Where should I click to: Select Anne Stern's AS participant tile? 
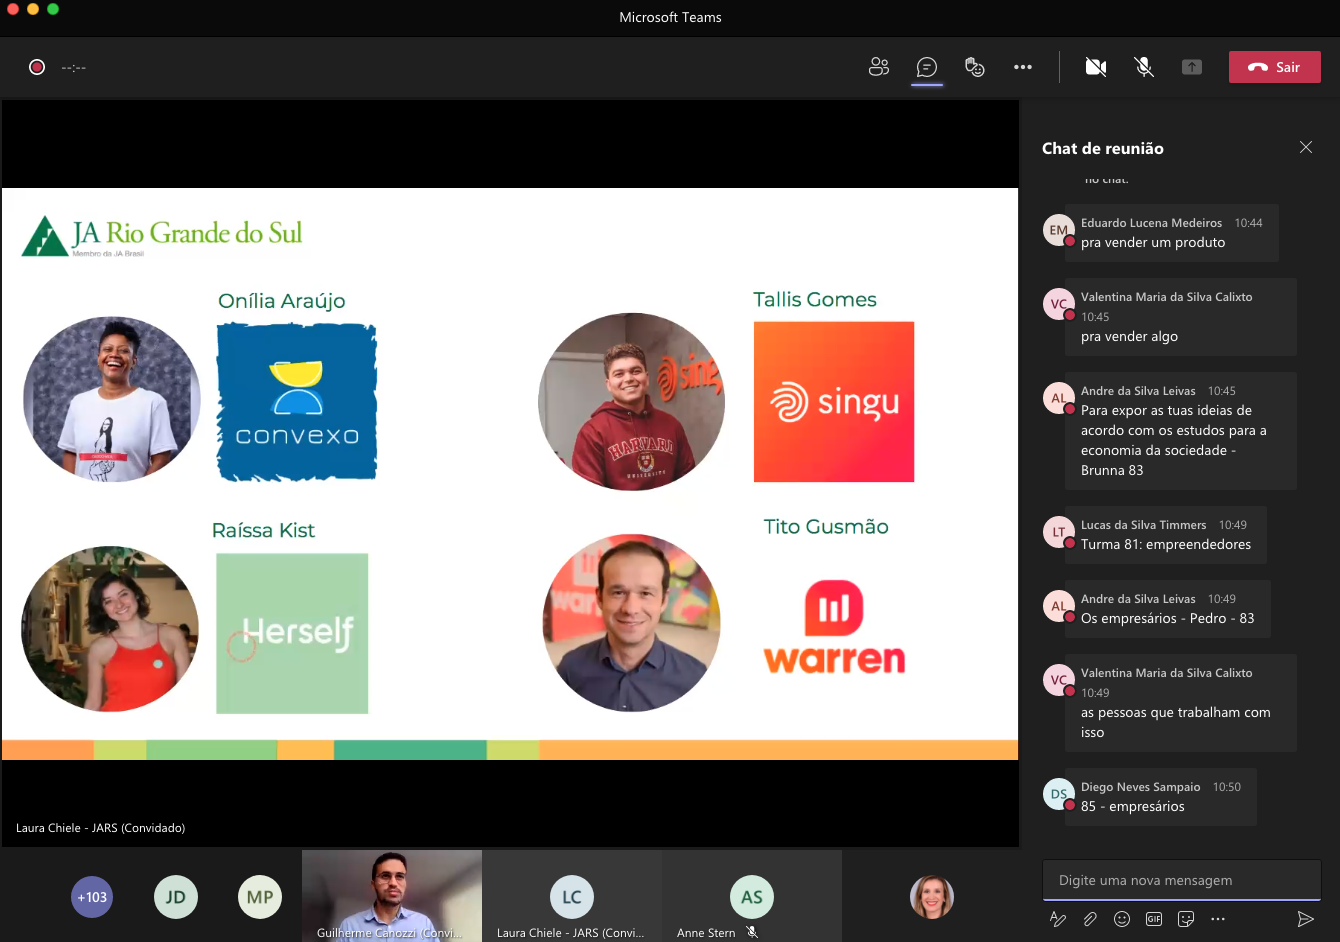tap(752, 896)
